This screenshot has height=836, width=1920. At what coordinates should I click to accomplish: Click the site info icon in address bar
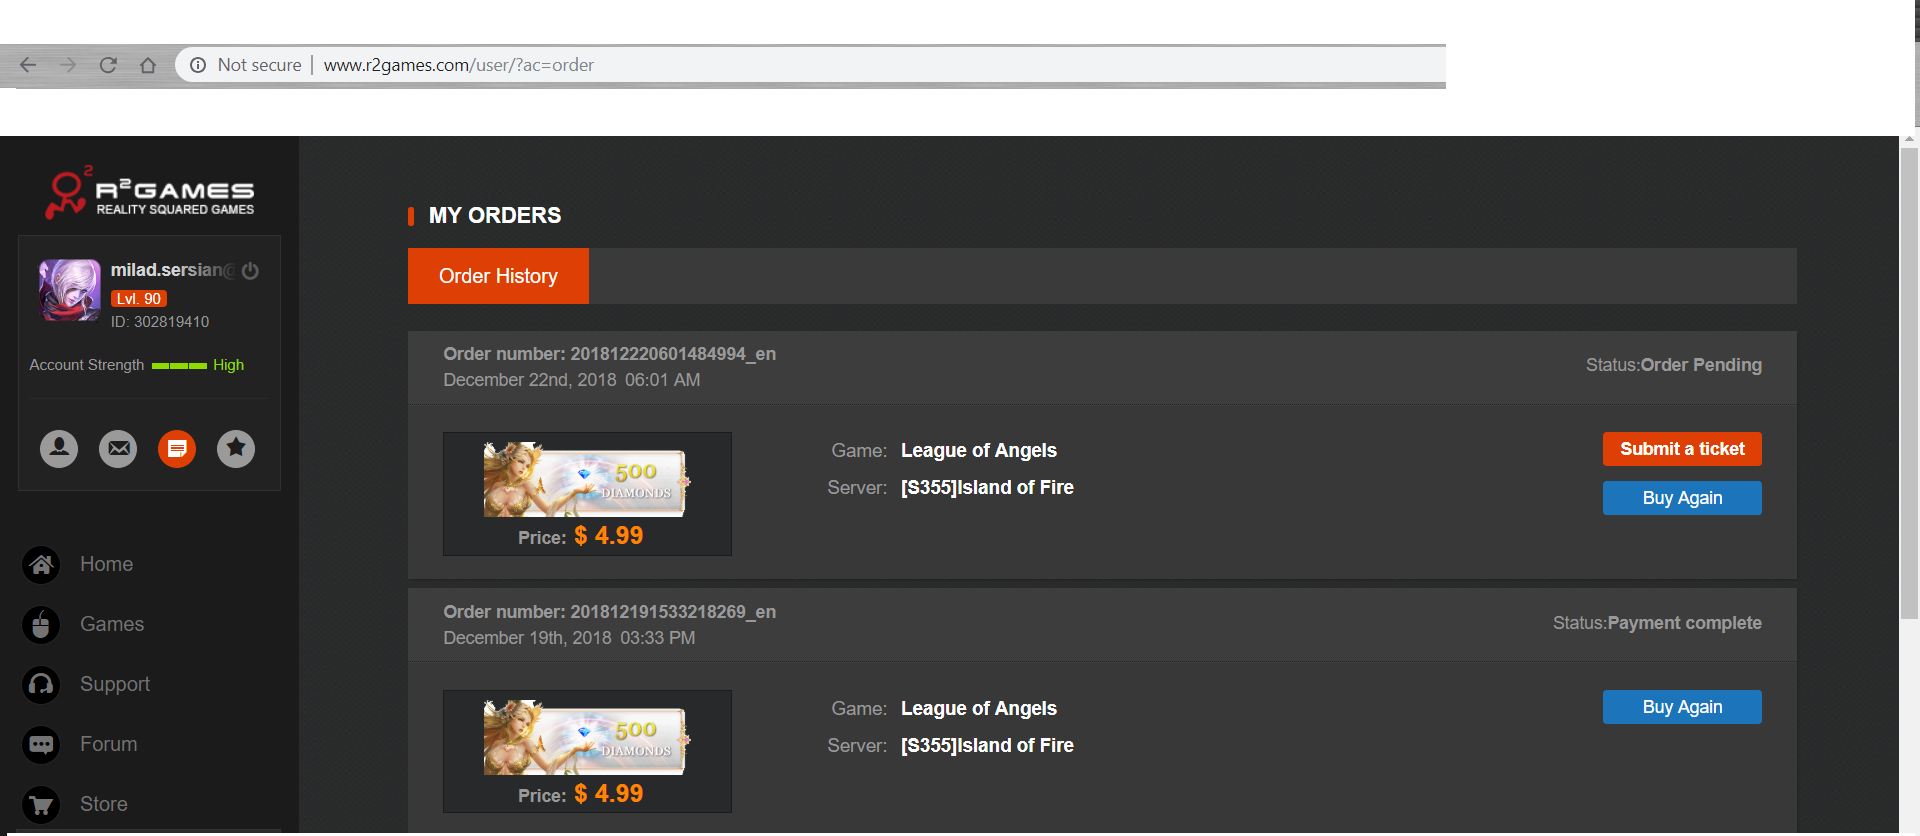[198, 65]
